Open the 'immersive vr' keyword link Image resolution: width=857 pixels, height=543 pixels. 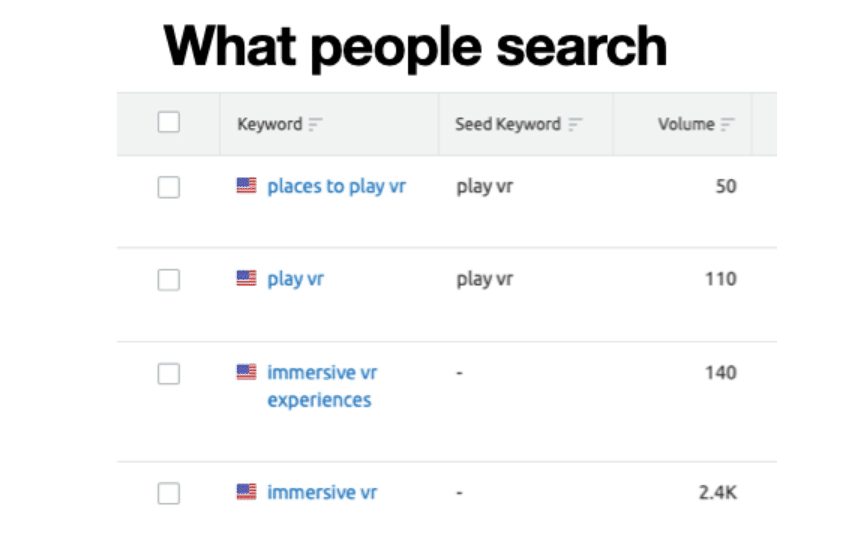click(322, 492)
